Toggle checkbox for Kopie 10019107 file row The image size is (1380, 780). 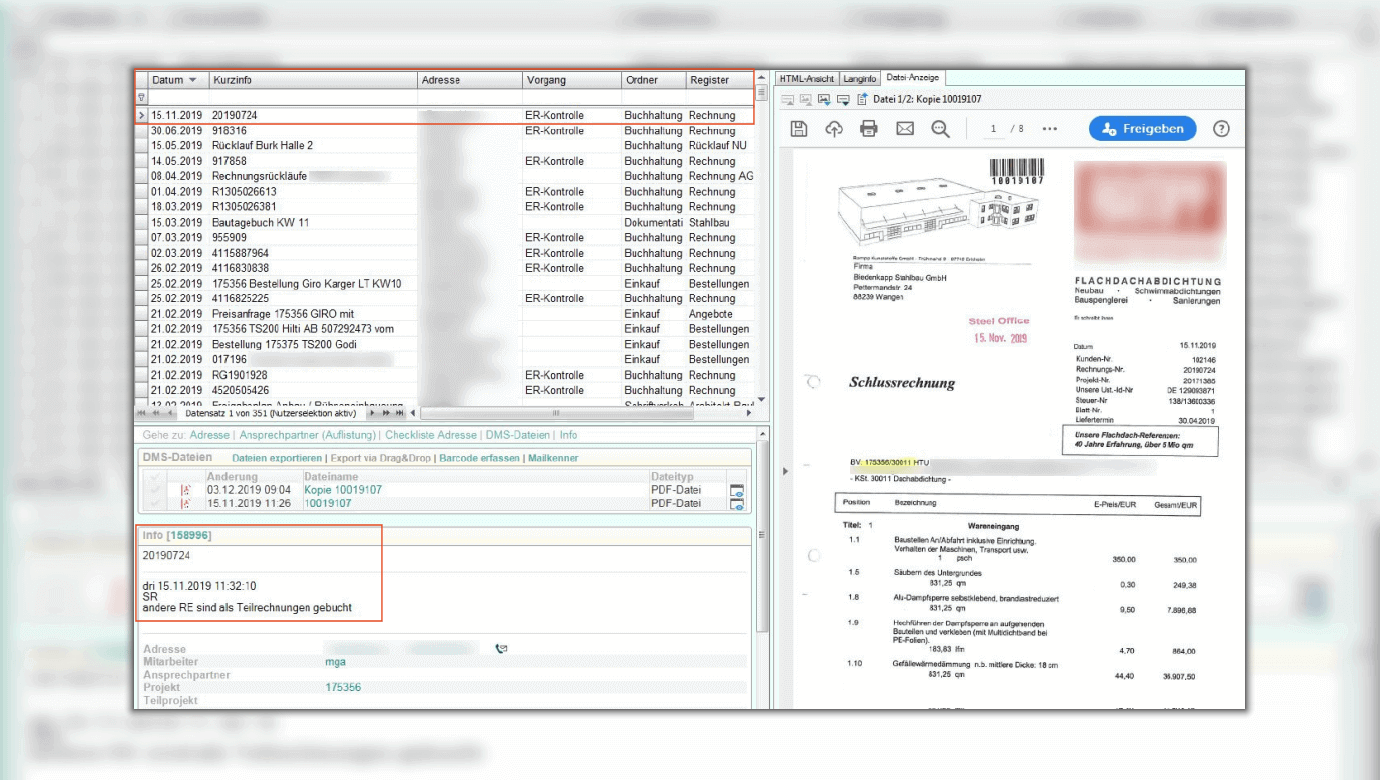click(153, 490)
